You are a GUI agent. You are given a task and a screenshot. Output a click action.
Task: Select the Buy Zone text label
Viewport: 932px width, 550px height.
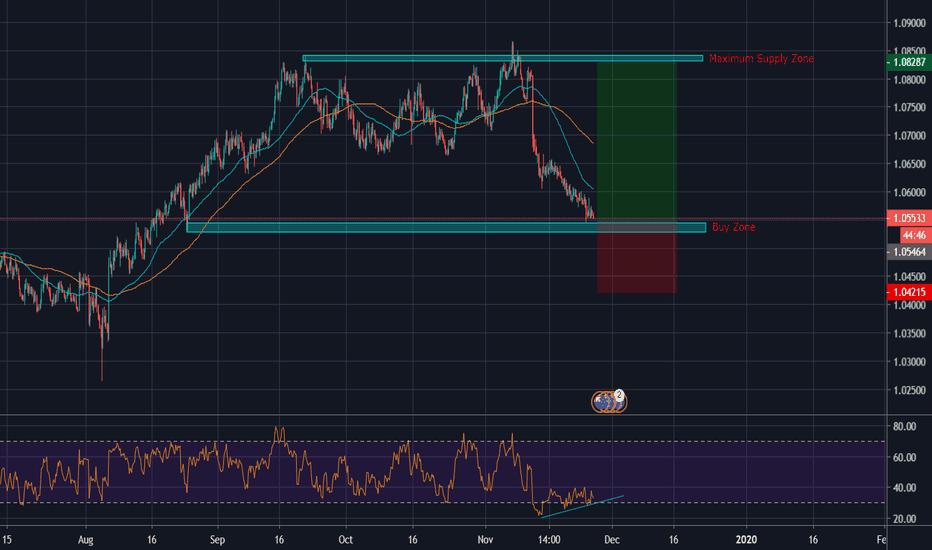click(733, 228)
